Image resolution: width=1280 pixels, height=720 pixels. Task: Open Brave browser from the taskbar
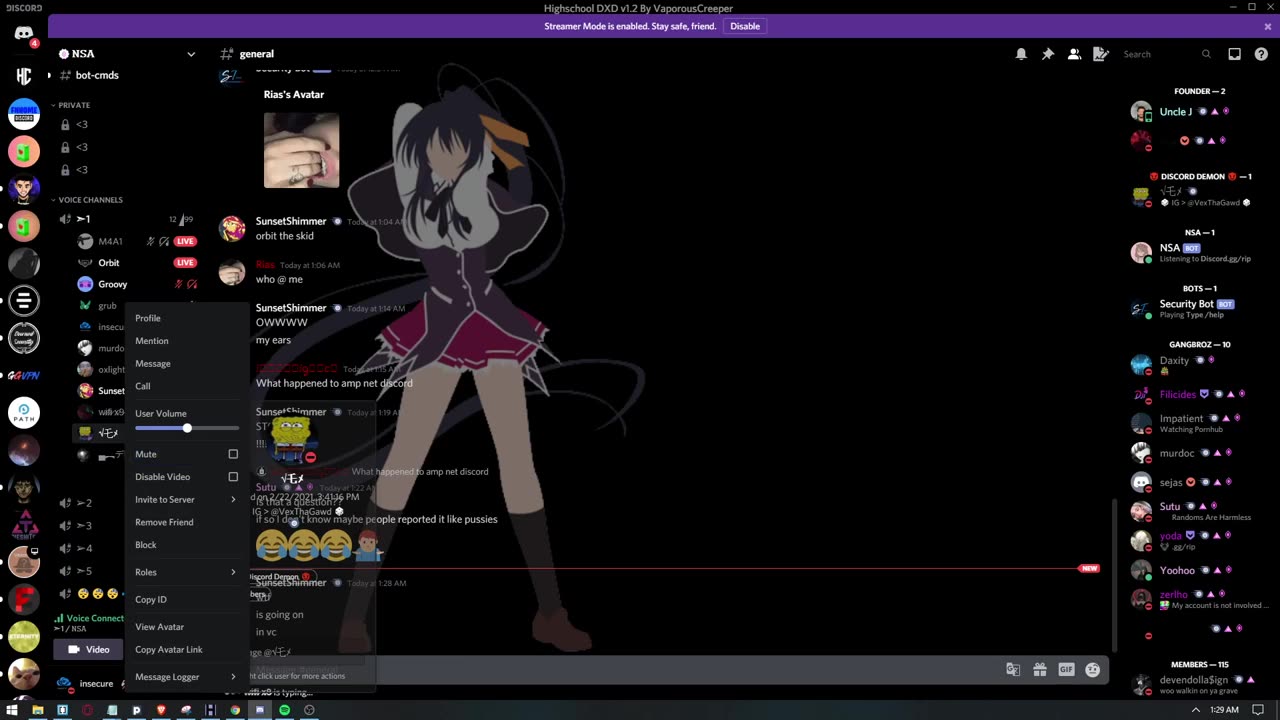[x=161, y=710]
